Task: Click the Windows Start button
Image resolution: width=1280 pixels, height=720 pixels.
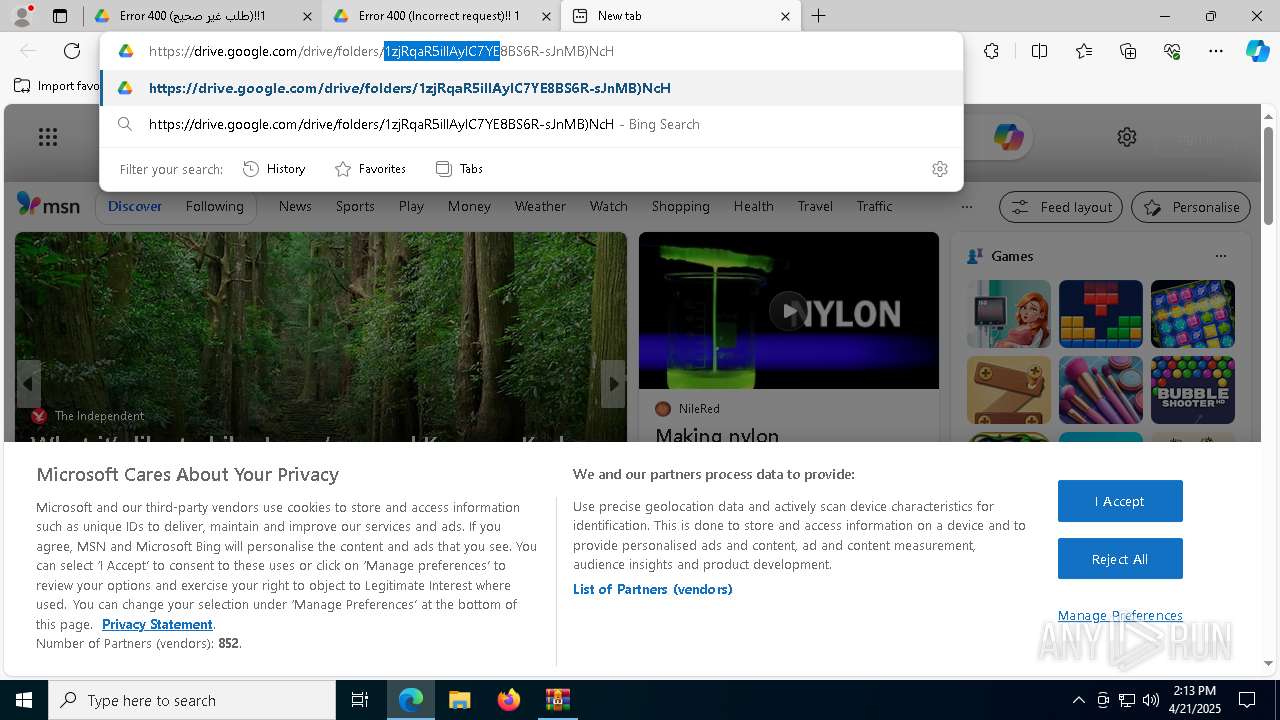Action: tap(24, 700)
